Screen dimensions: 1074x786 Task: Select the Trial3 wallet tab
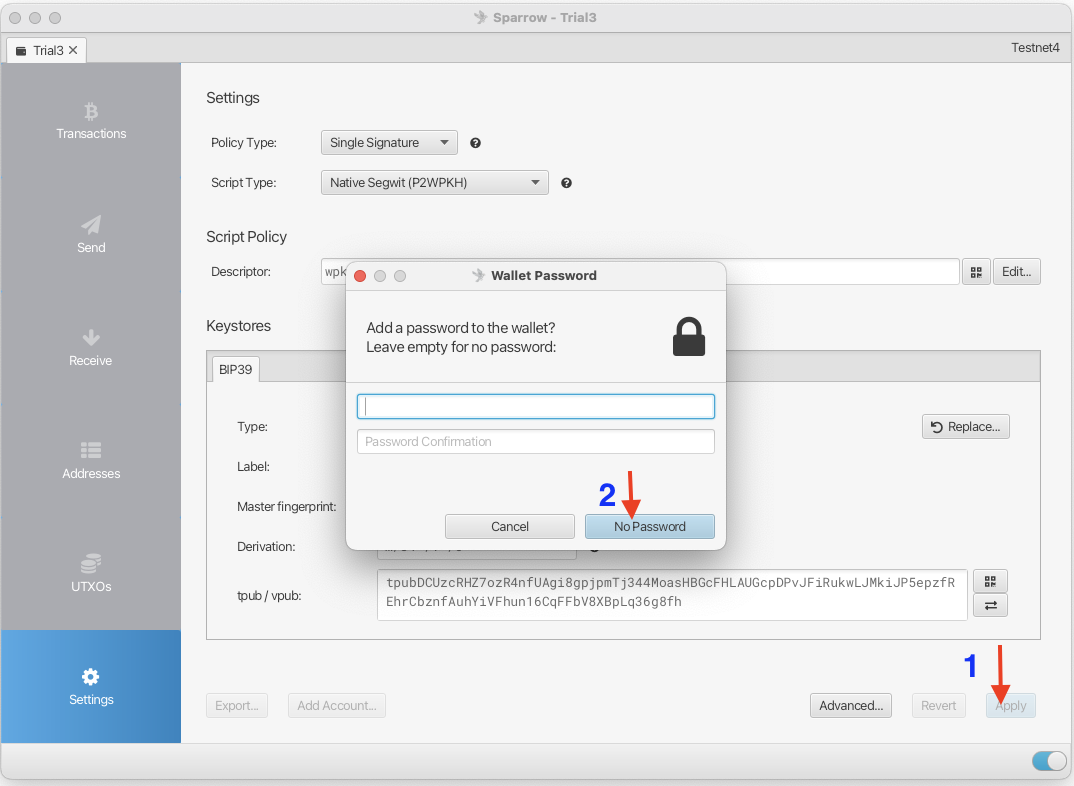[x=47, y=50]
